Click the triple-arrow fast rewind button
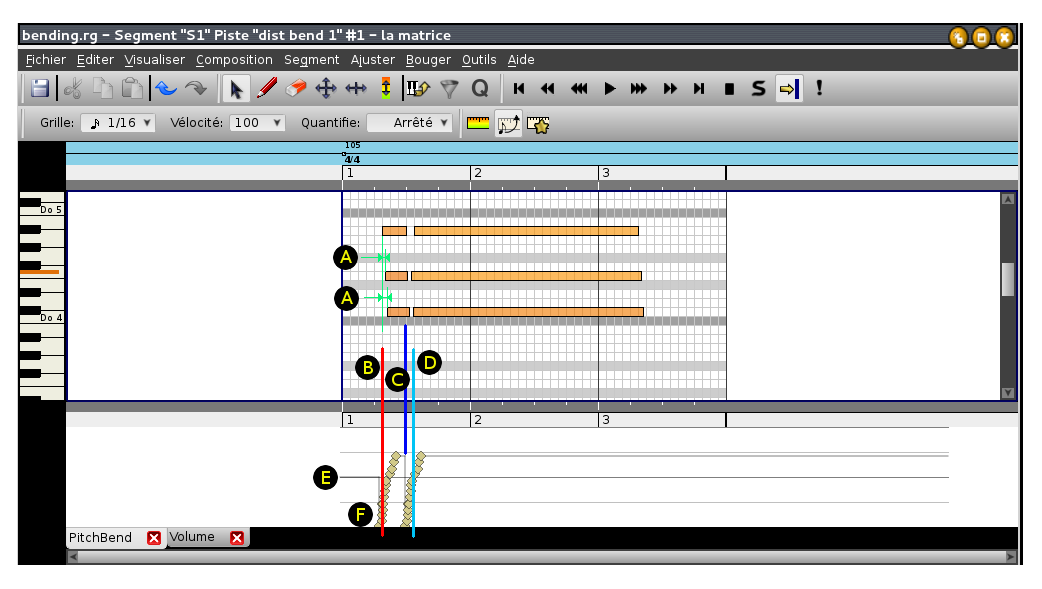1042x589 pixels. (579, 88)
